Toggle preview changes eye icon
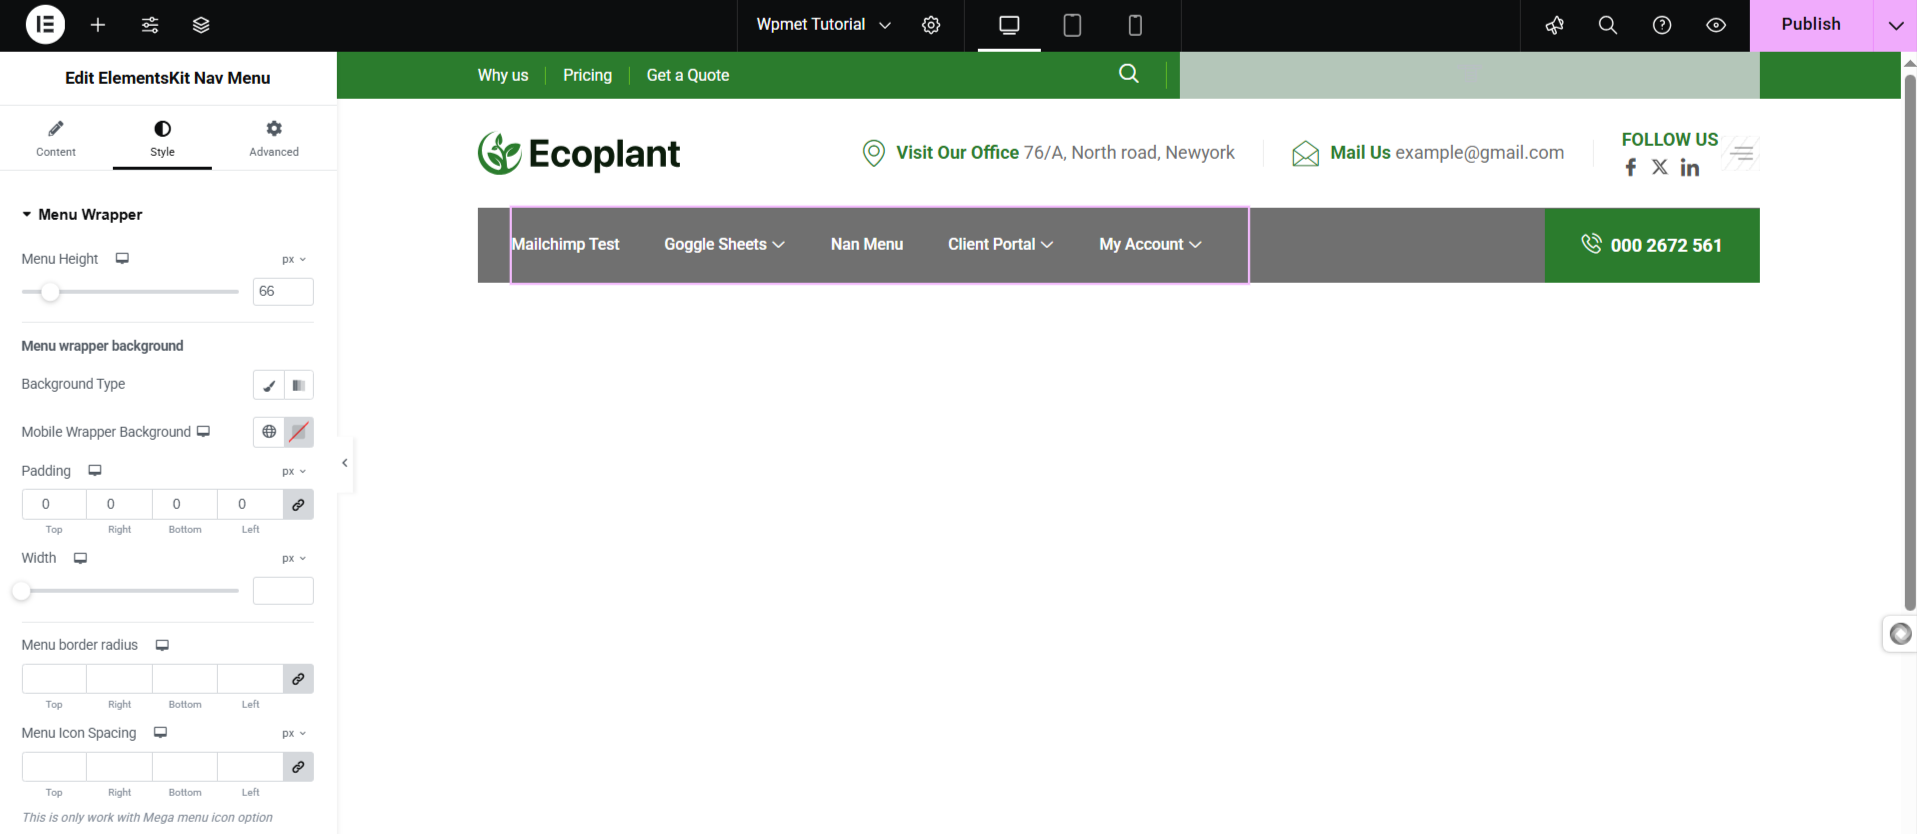 pos(1716,25)
